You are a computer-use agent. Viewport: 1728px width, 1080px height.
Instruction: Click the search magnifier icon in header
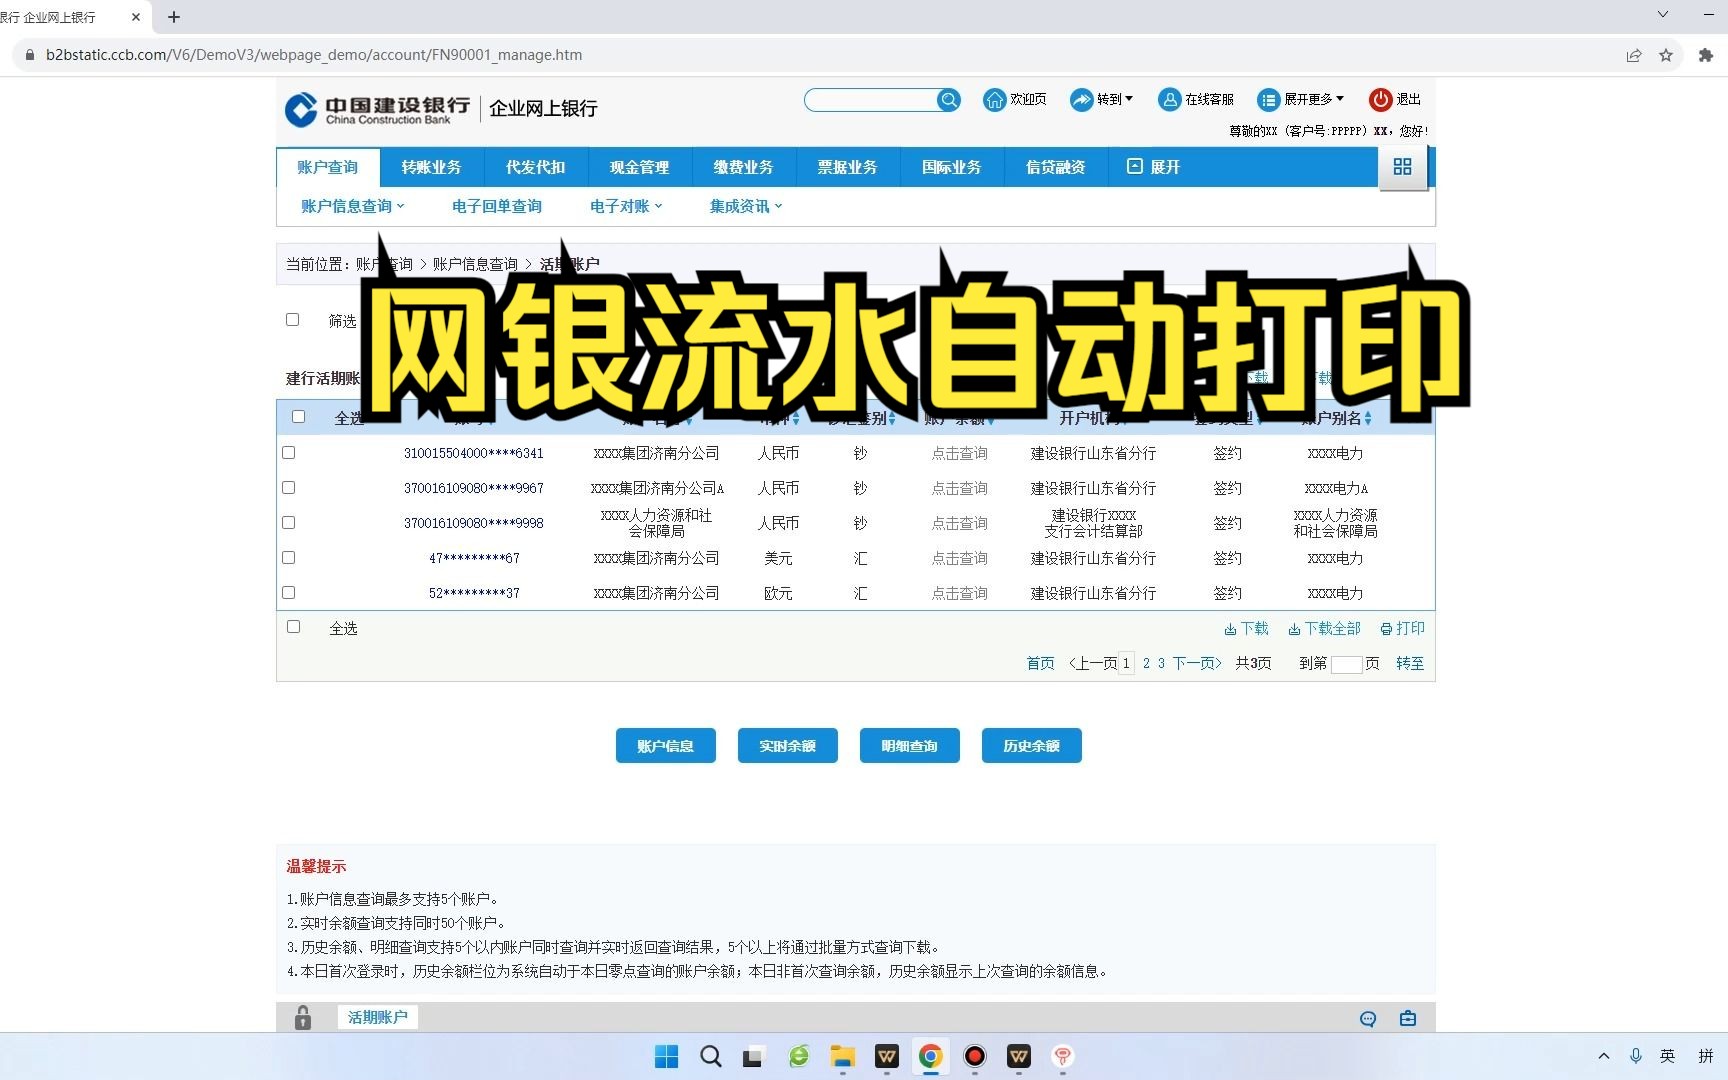(x=948, y=100)
